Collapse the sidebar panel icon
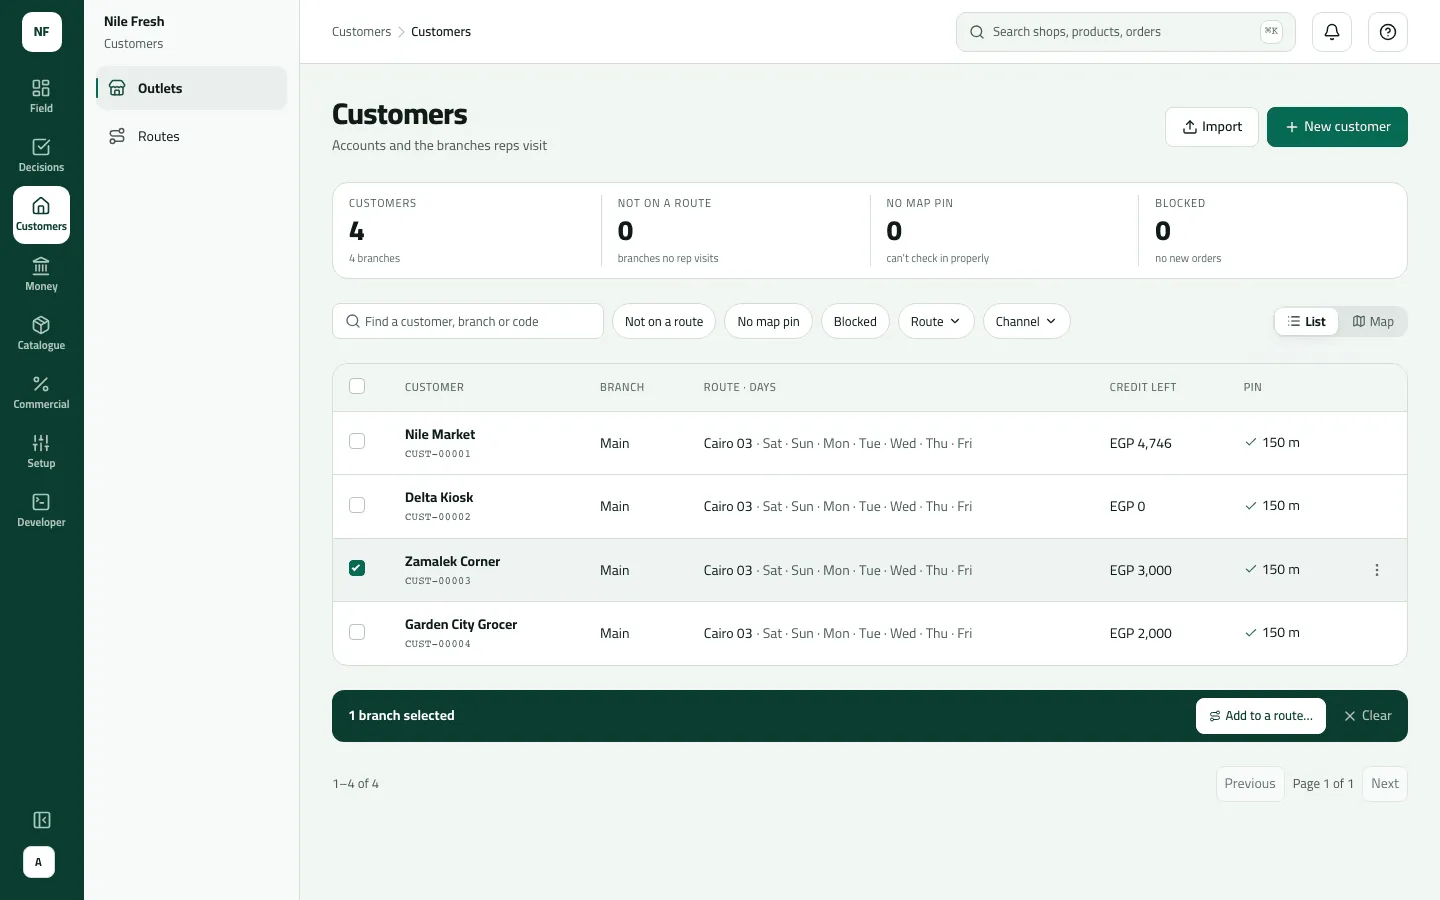 [42, 820]
